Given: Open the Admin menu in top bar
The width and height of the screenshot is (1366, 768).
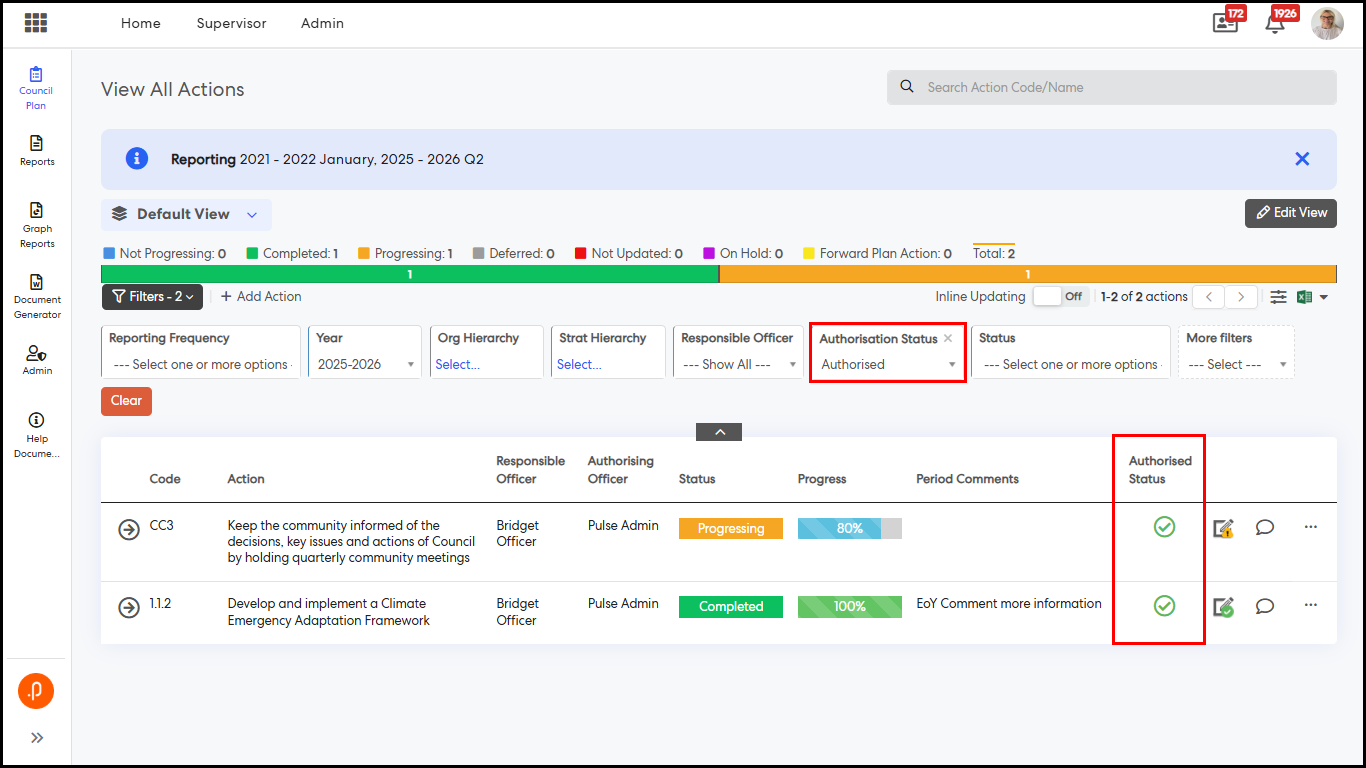Looking at the screenshot, I should [322, 23].
